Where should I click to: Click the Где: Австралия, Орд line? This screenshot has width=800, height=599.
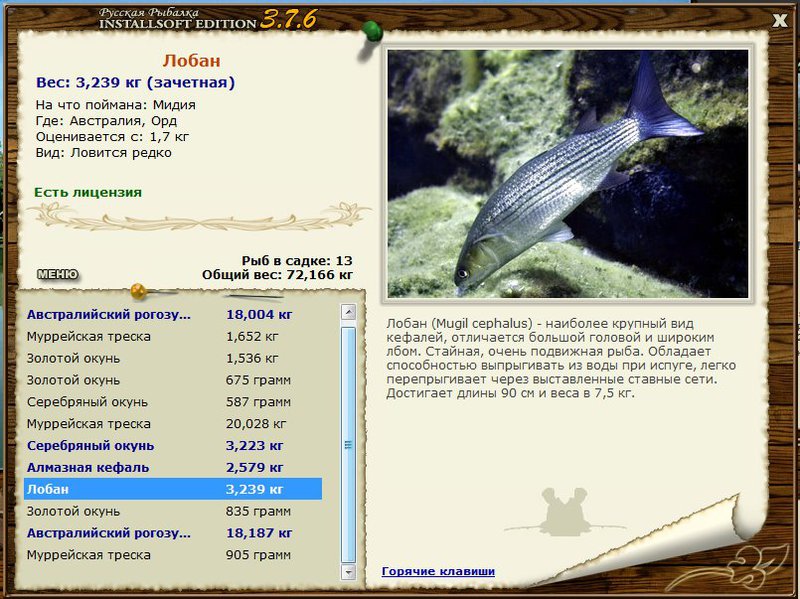click(x=106, y=121)
